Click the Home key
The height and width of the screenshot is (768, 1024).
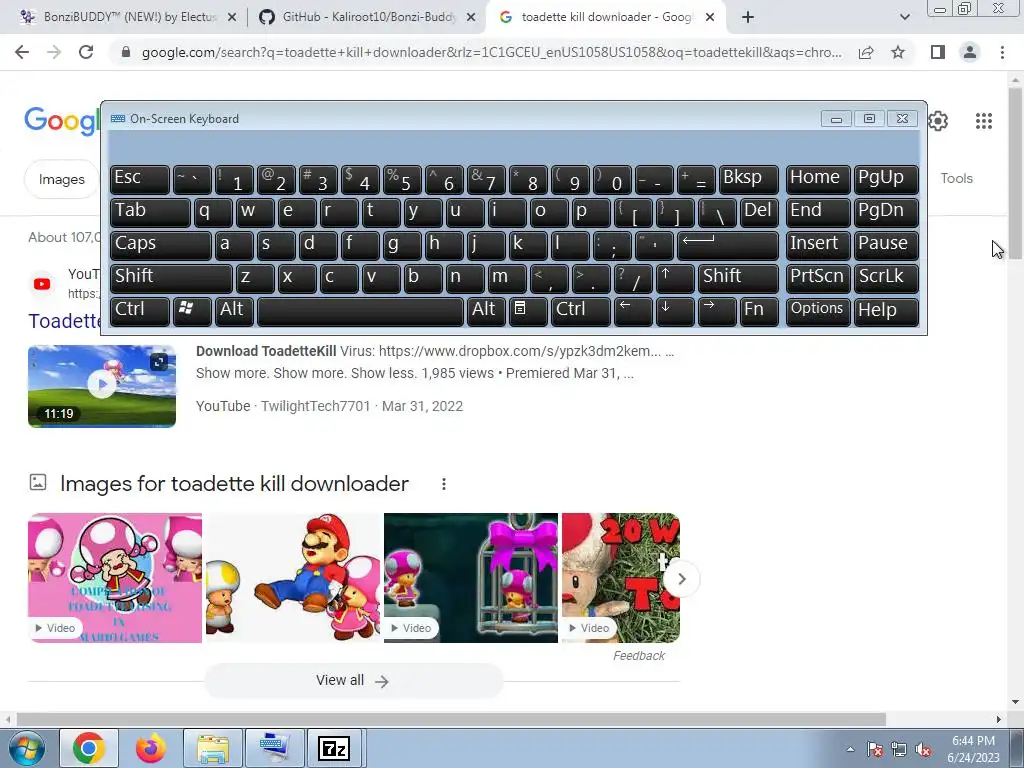point(818,179)
